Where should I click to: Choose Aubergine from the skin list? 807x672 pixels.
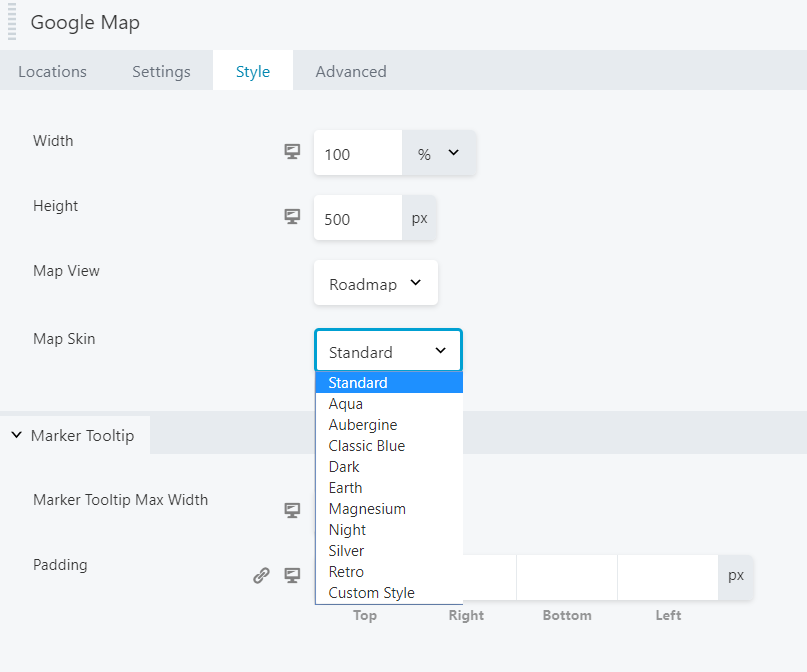[x=363, y=425]
